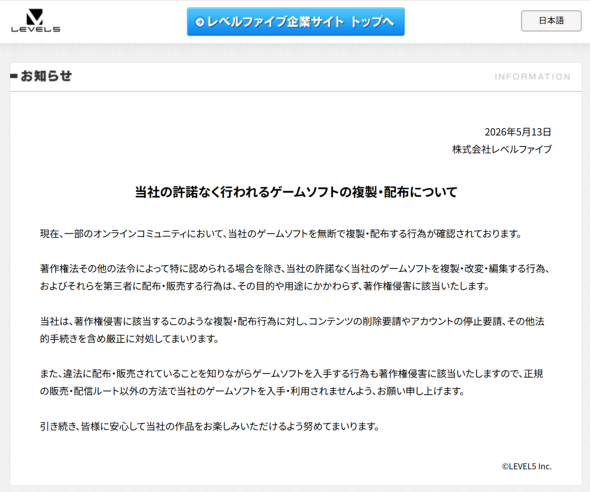This screenshot has width=590, height=492.
Task: Click the date 2026年5月13日
Action: click(x=518, y=132)
